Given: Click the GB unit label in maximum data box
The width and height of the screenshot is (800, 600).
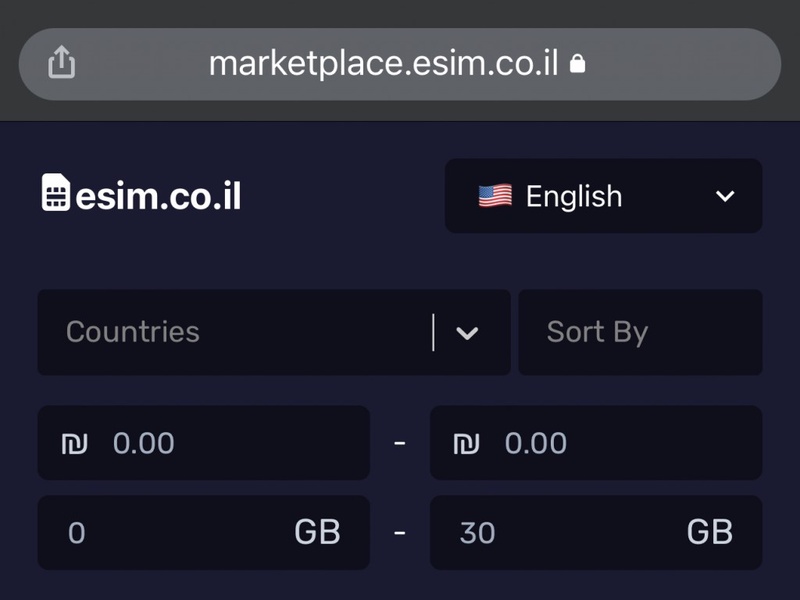Looking at the screenshot, I should click(709, 533).
